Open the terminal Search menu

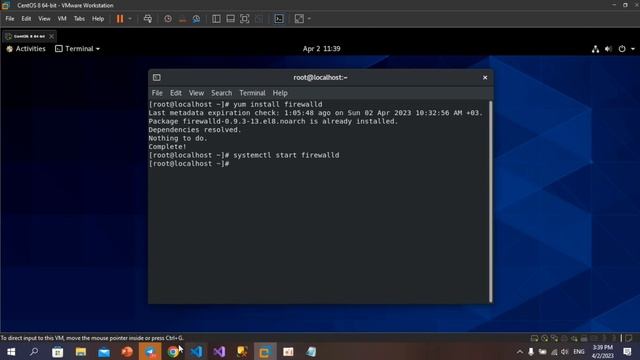coord(222,93)
